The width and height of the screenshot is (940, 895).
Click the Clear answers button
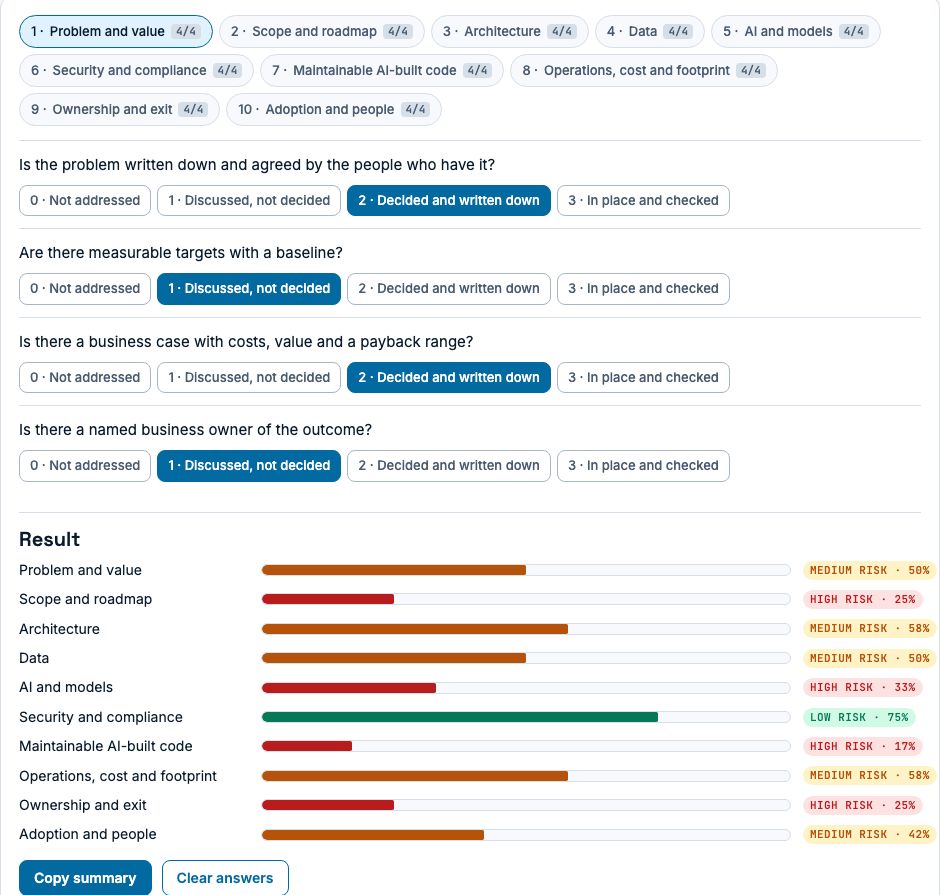pos(225,878)
